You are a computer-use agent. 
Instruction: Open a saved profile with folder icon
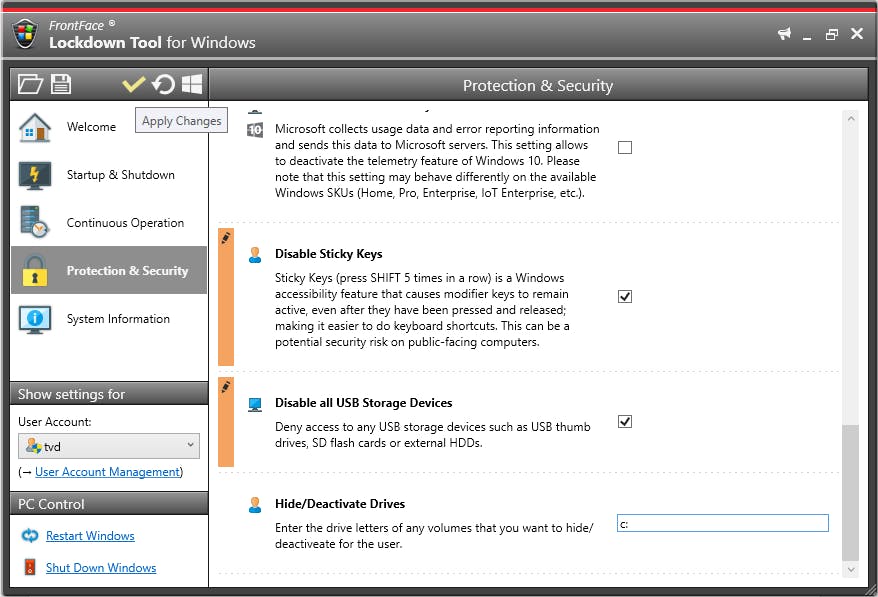pyautogui.click(x=30, y=85)
